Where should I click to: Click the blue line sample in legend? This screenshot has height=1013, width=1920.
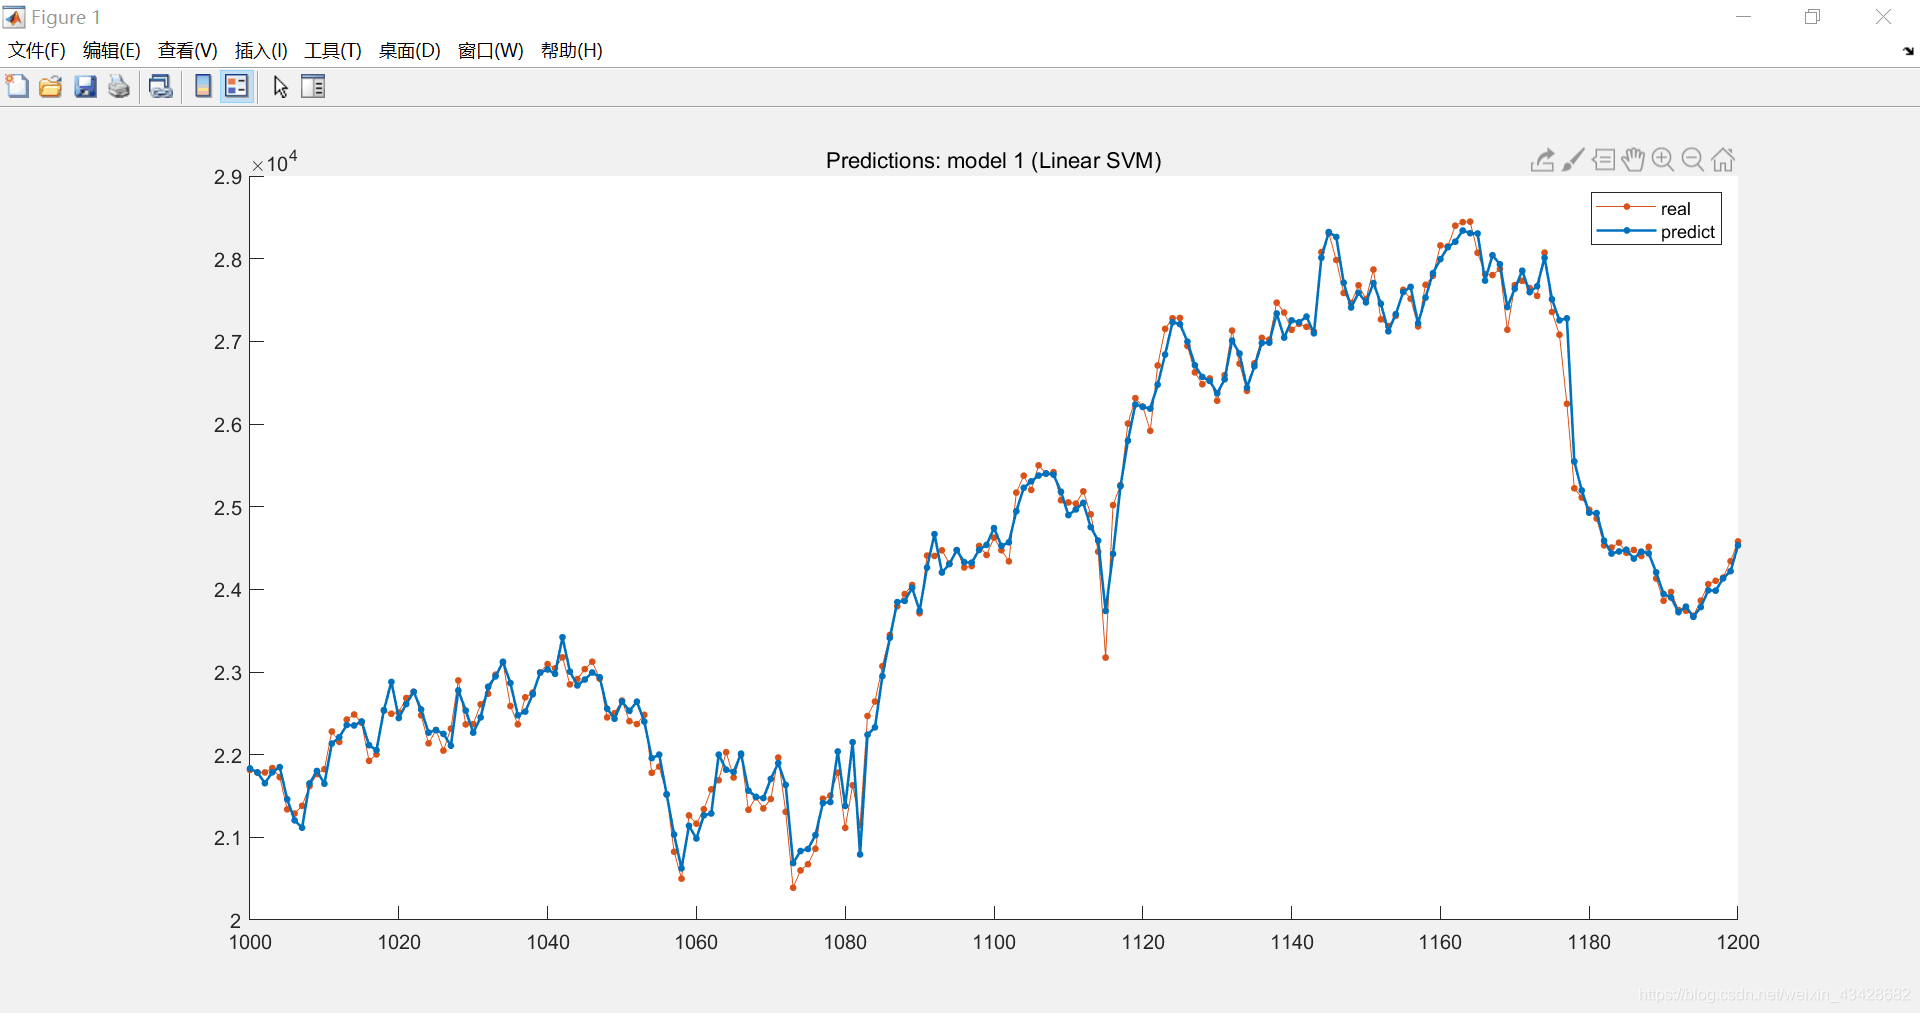1627,231
